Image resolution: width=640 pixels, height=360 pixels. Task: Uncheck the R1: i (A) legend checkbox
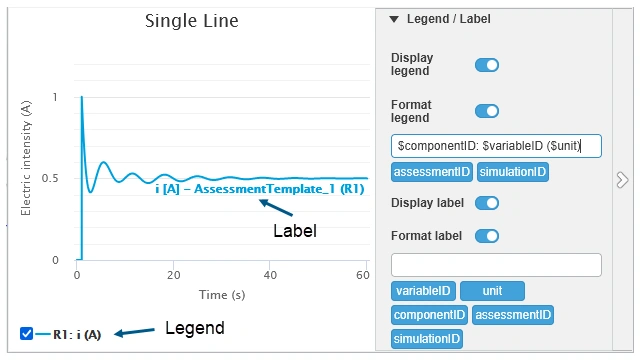[x=27, y=333]
